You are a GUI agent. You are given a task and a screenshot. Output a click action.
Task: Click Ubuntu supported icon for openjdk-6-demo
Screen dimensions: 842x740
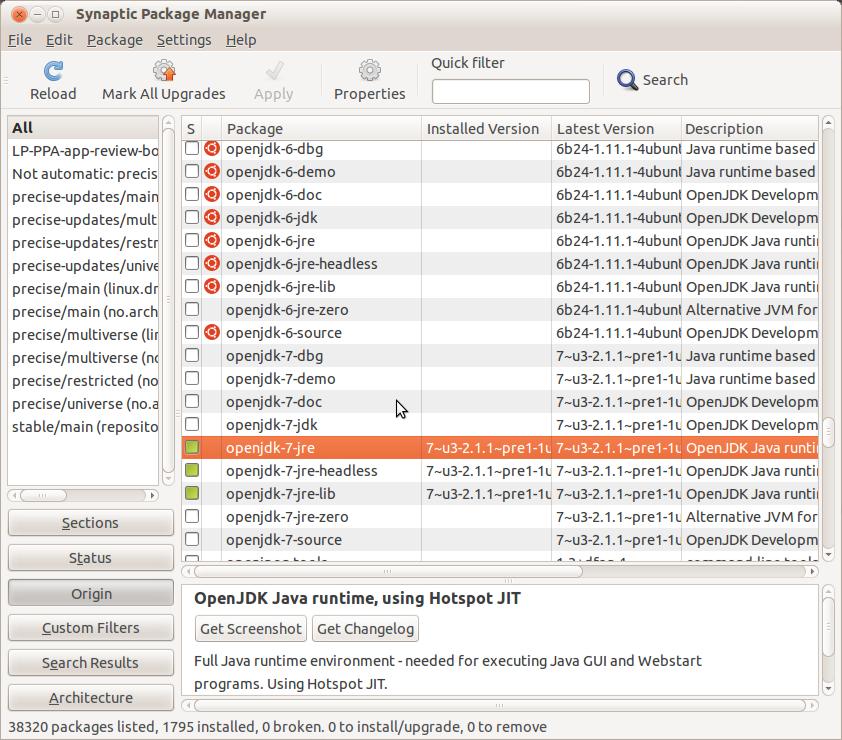[212, 172]
